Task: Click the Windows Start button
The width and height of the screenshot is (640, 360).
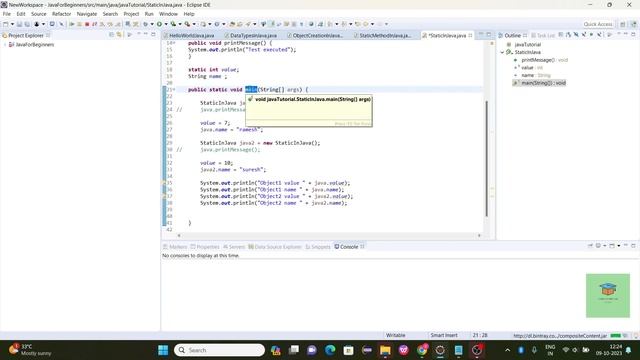Action: (163, 350)
